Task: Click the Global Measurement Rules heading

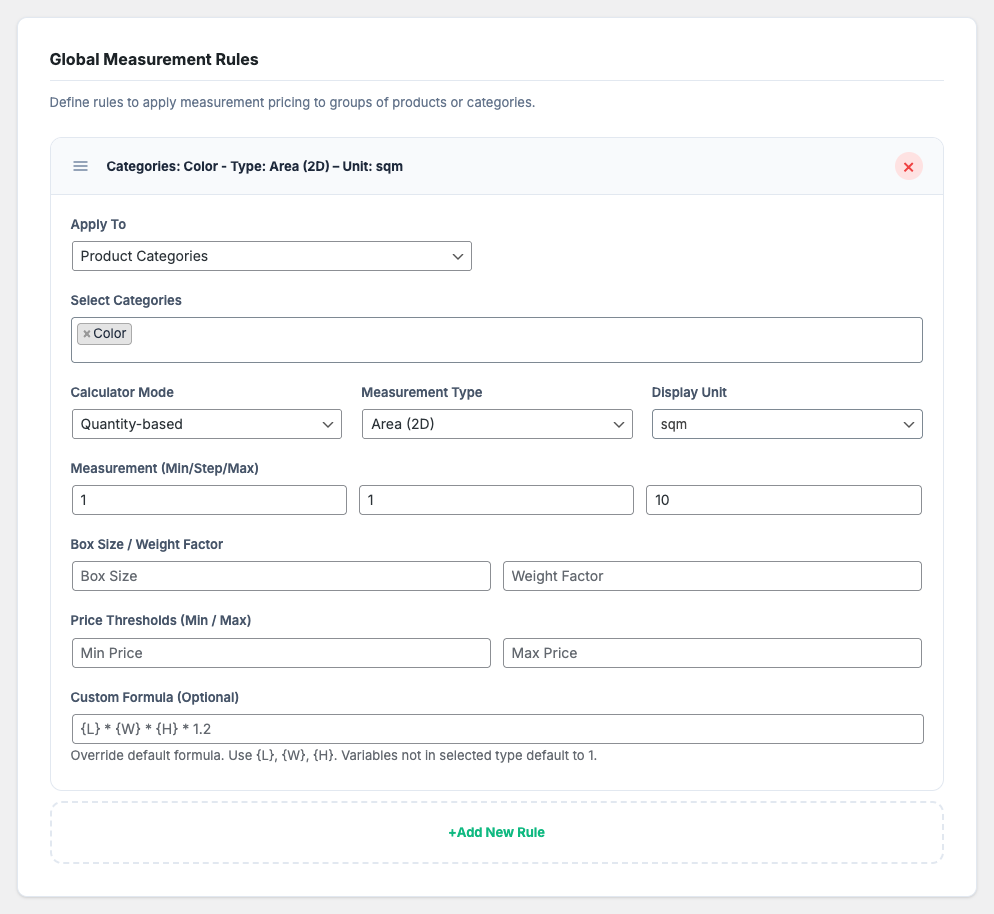Action: 154,60
